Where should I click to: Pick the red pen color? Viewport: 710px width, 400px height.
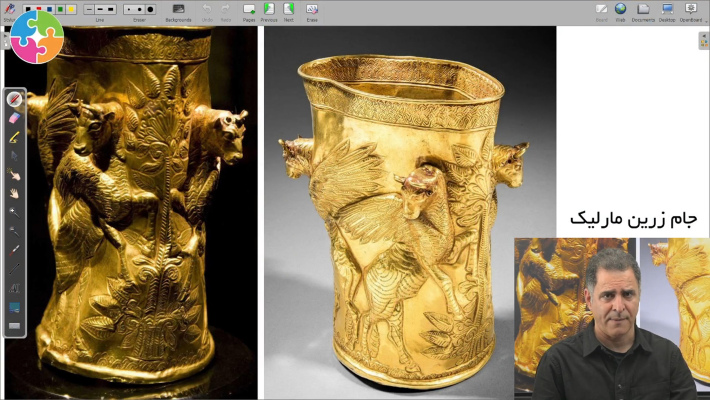(39, 9)
